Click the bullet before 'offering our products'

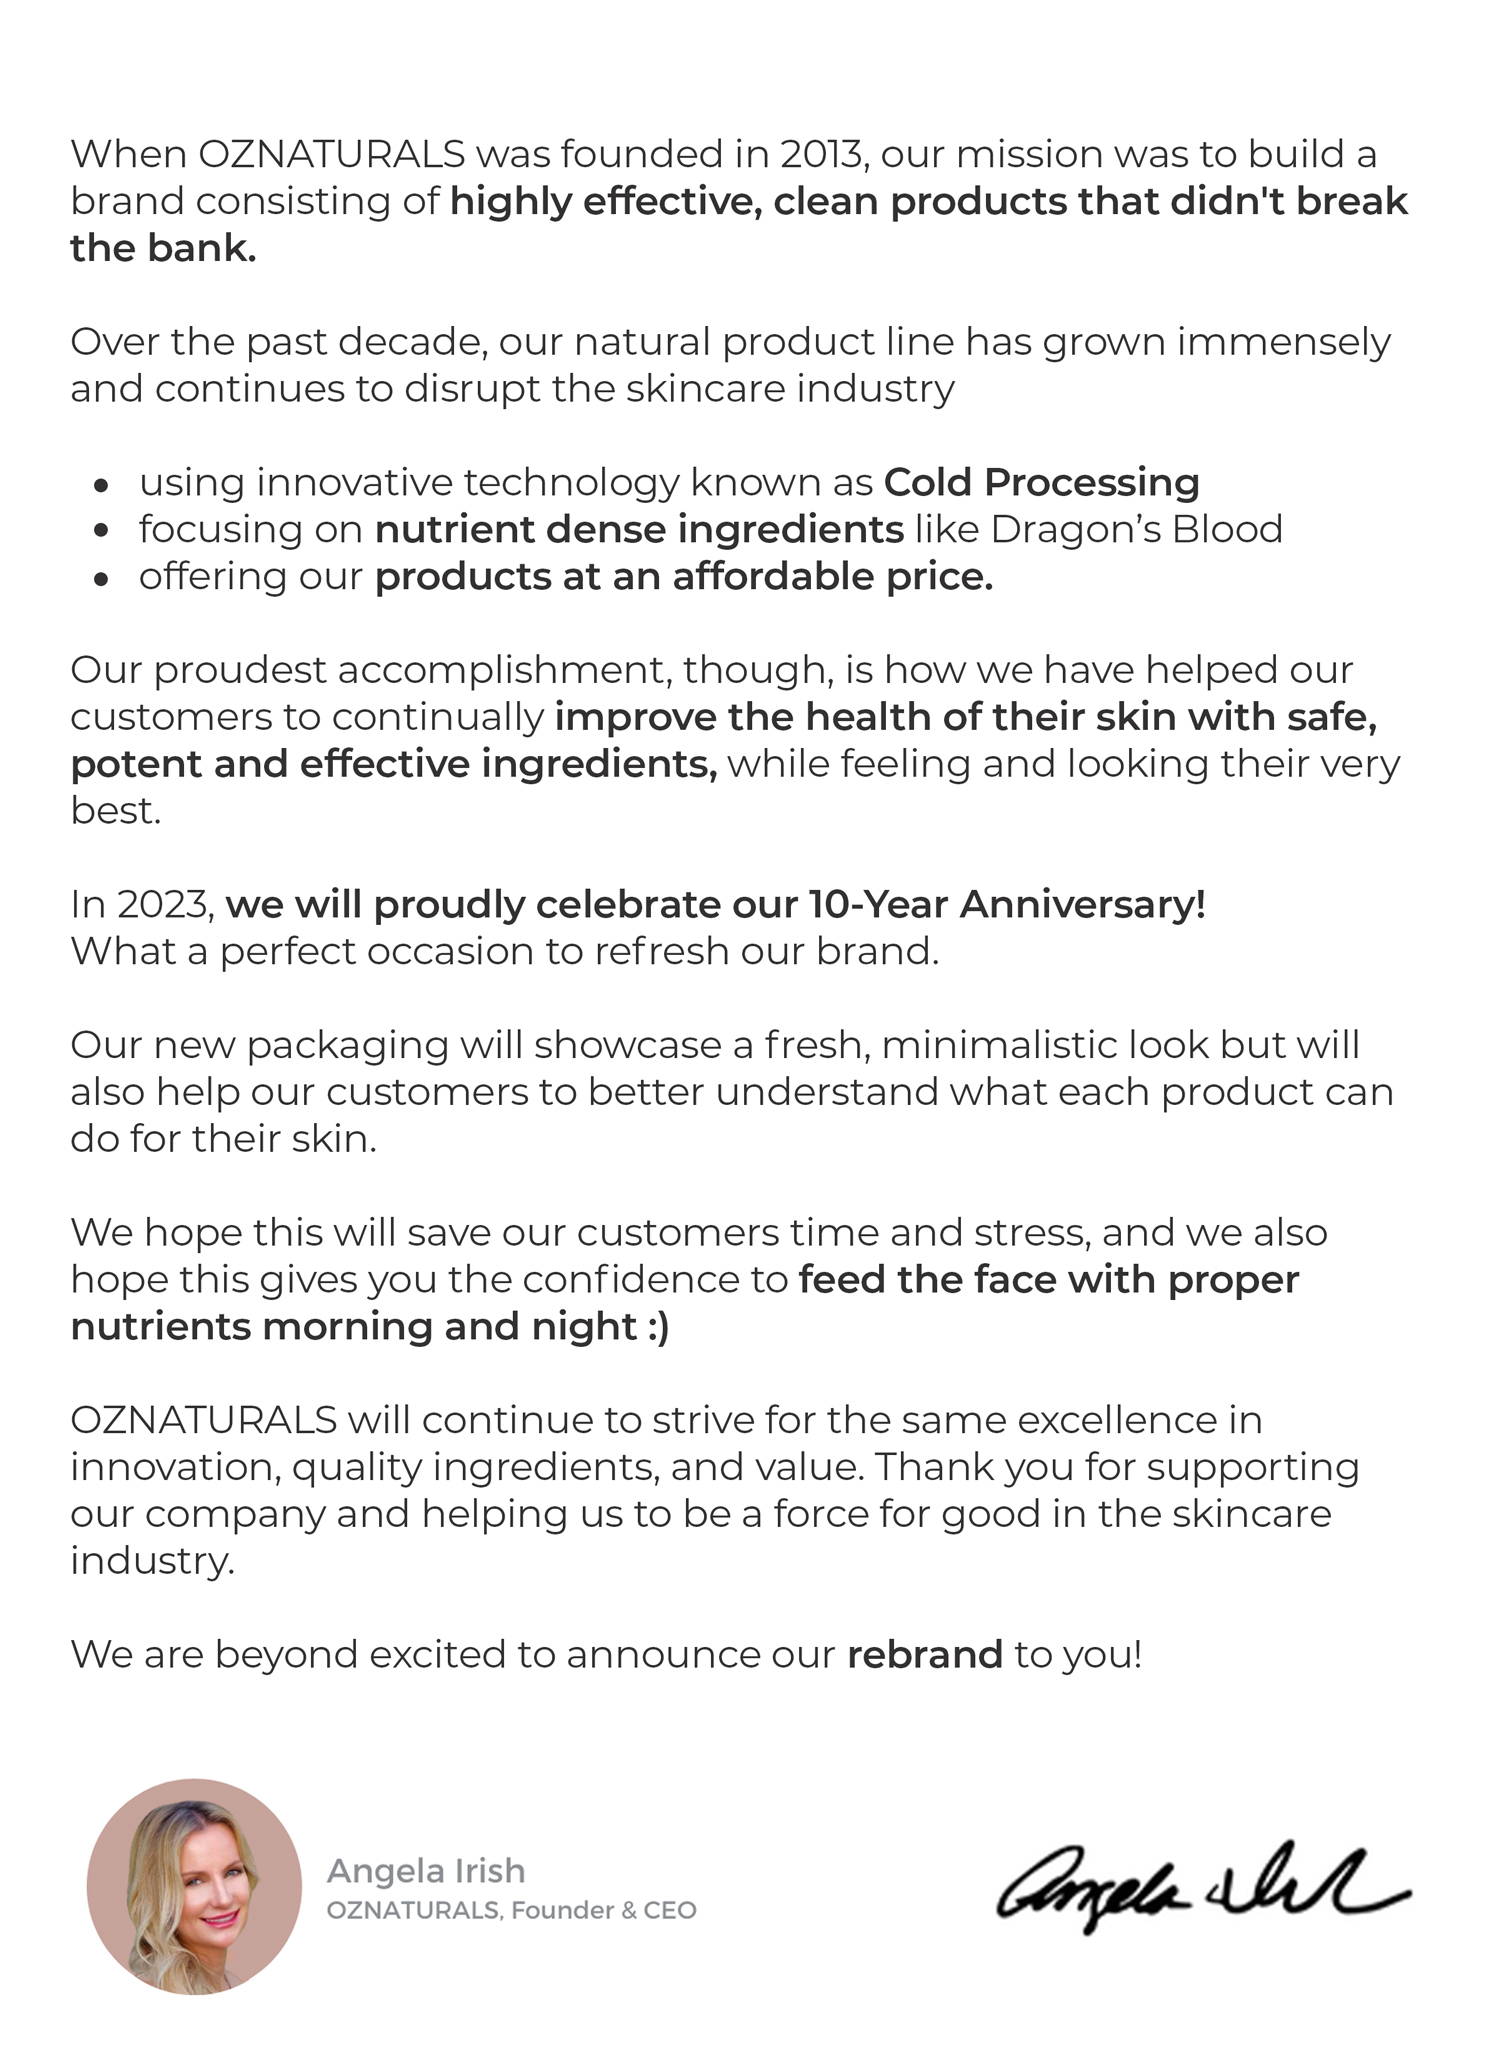tap(100, 580)
